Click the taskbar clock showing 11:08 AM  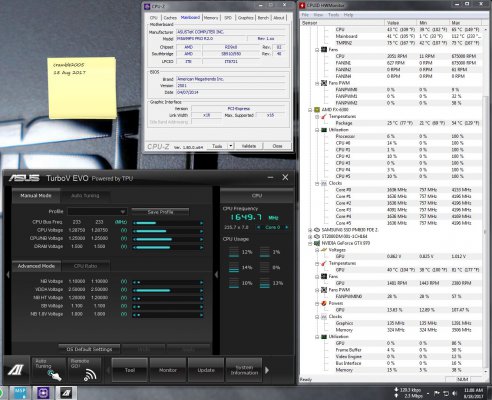473,393
